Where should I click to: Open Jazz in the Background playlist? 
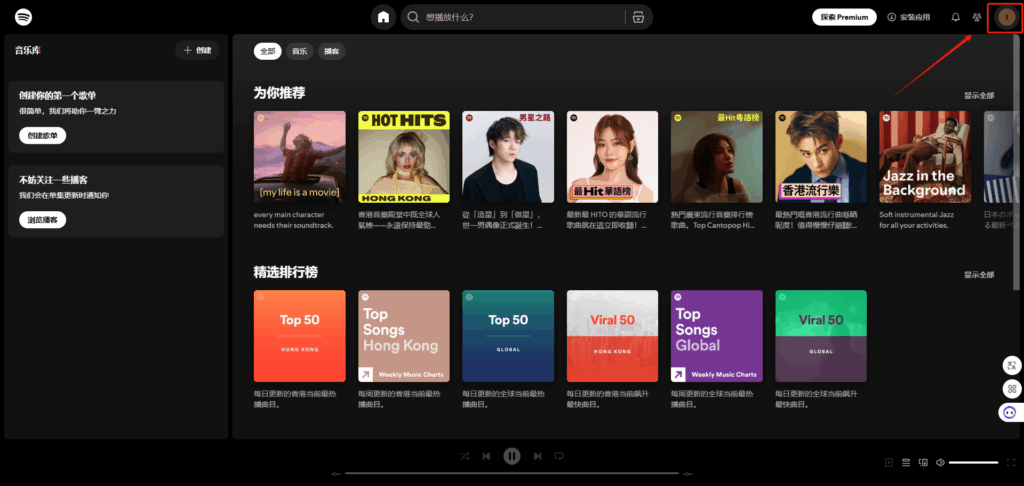pos(925,157)
